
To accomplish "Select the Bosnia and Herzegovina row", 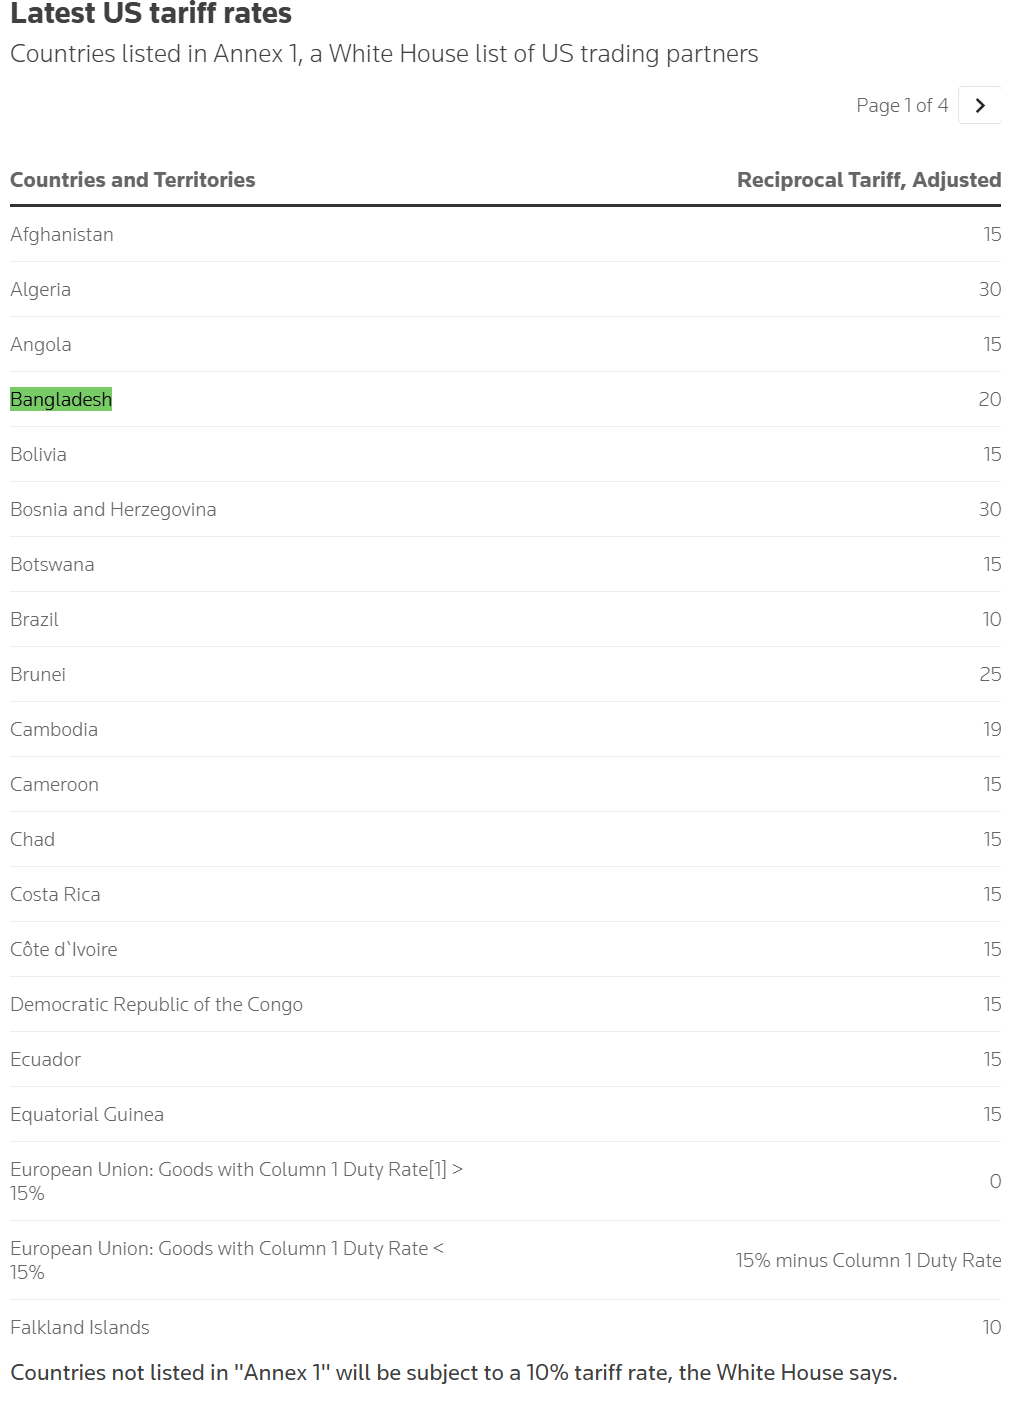I will (x=505, y=509).
